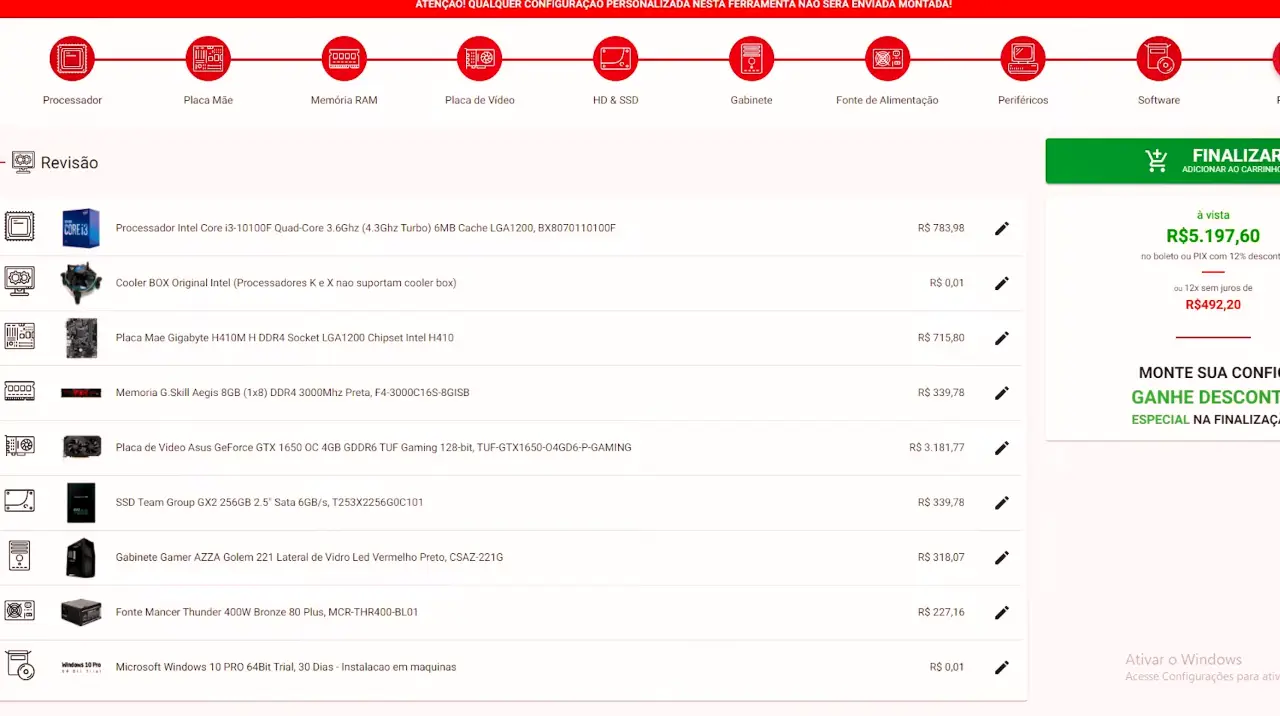This screenshot has width=1280, height=716.
Task: Click the Fonte Mancer Thunder 400W description
Action: 267,612
